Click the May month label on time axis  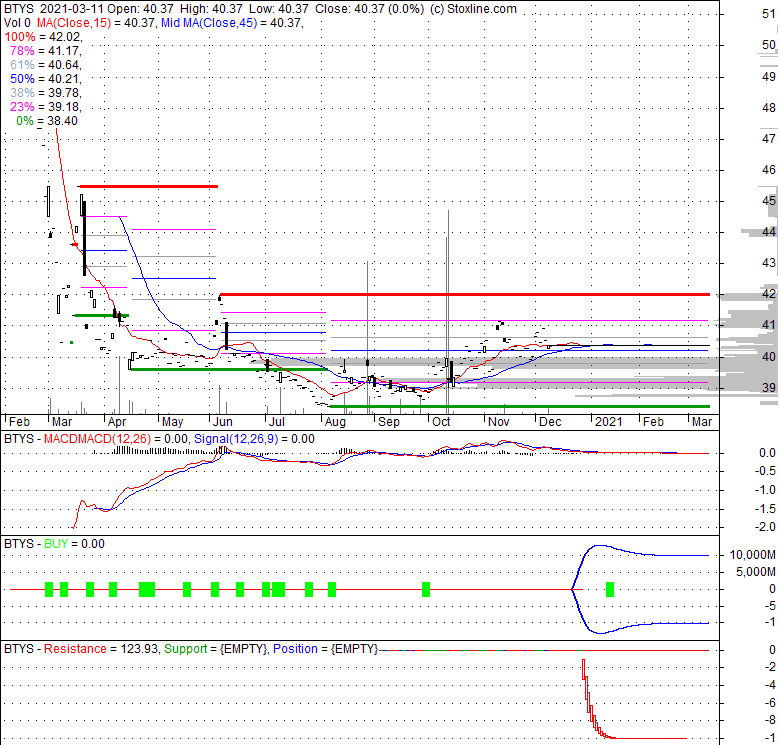click(x=173, y=422)
